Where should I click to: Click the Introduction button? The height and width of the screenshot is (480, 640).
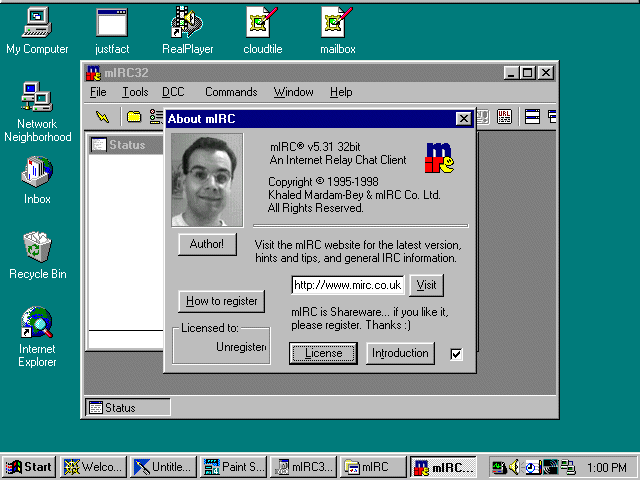click(x=400, y=353)
